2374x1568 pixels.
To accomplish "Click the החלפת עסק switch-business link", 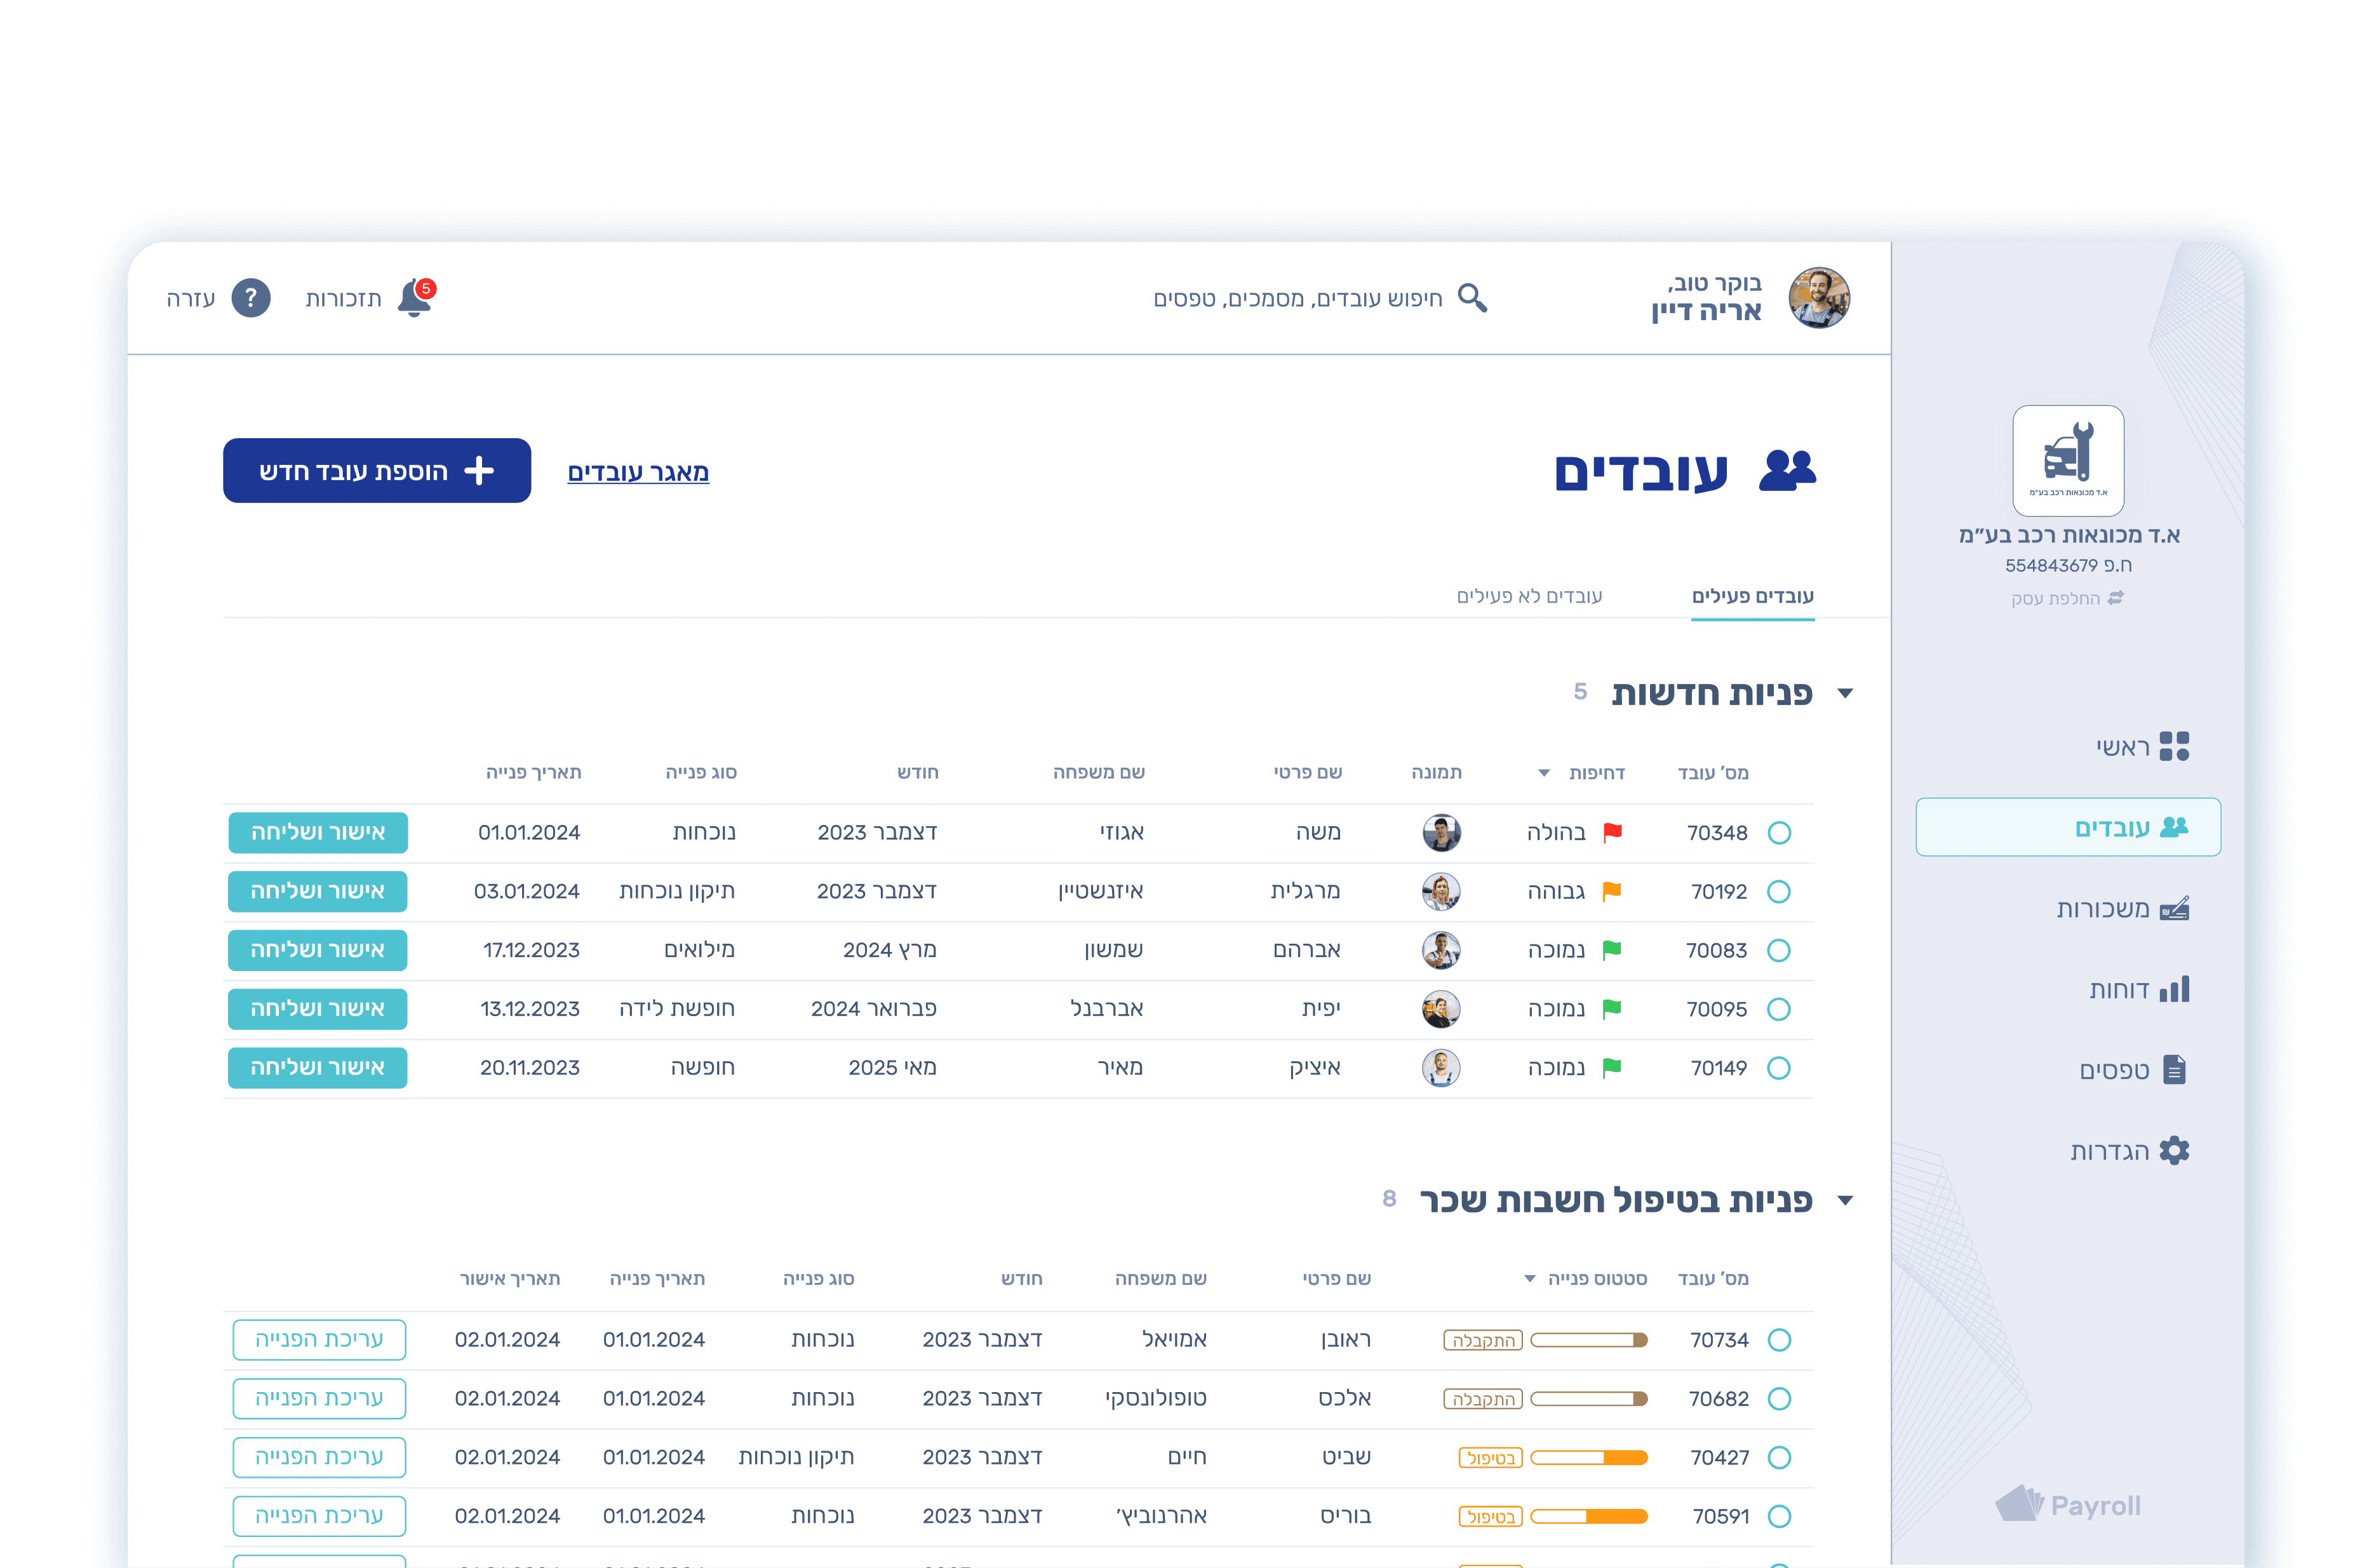I will [2067, 598].
